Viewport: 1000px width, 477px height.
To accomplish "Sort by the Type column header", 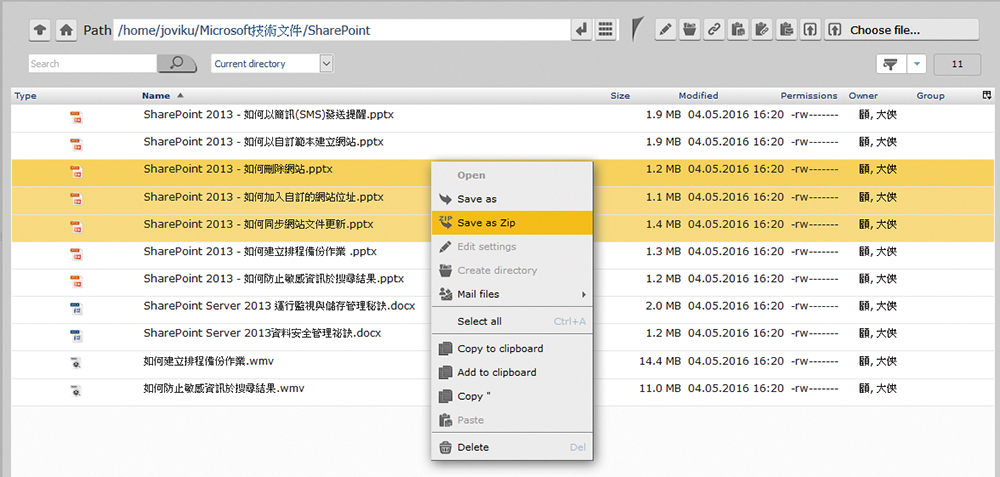I will click(26, 96).
